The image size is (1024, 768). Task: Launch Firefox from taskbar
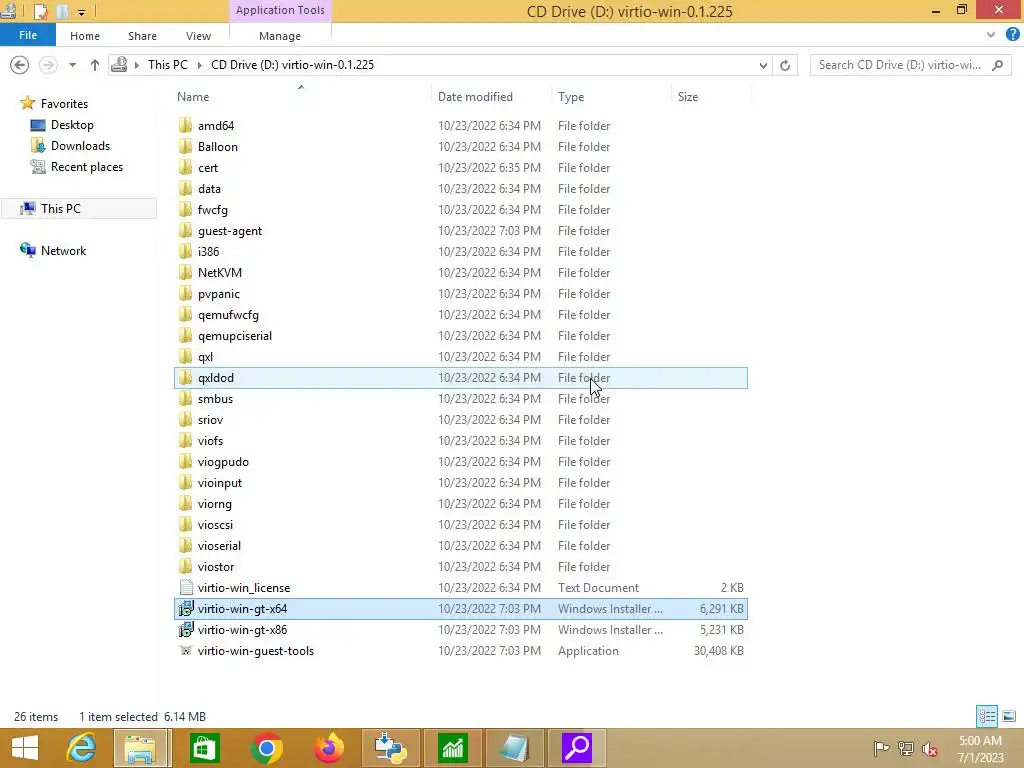tap(328, 748)
